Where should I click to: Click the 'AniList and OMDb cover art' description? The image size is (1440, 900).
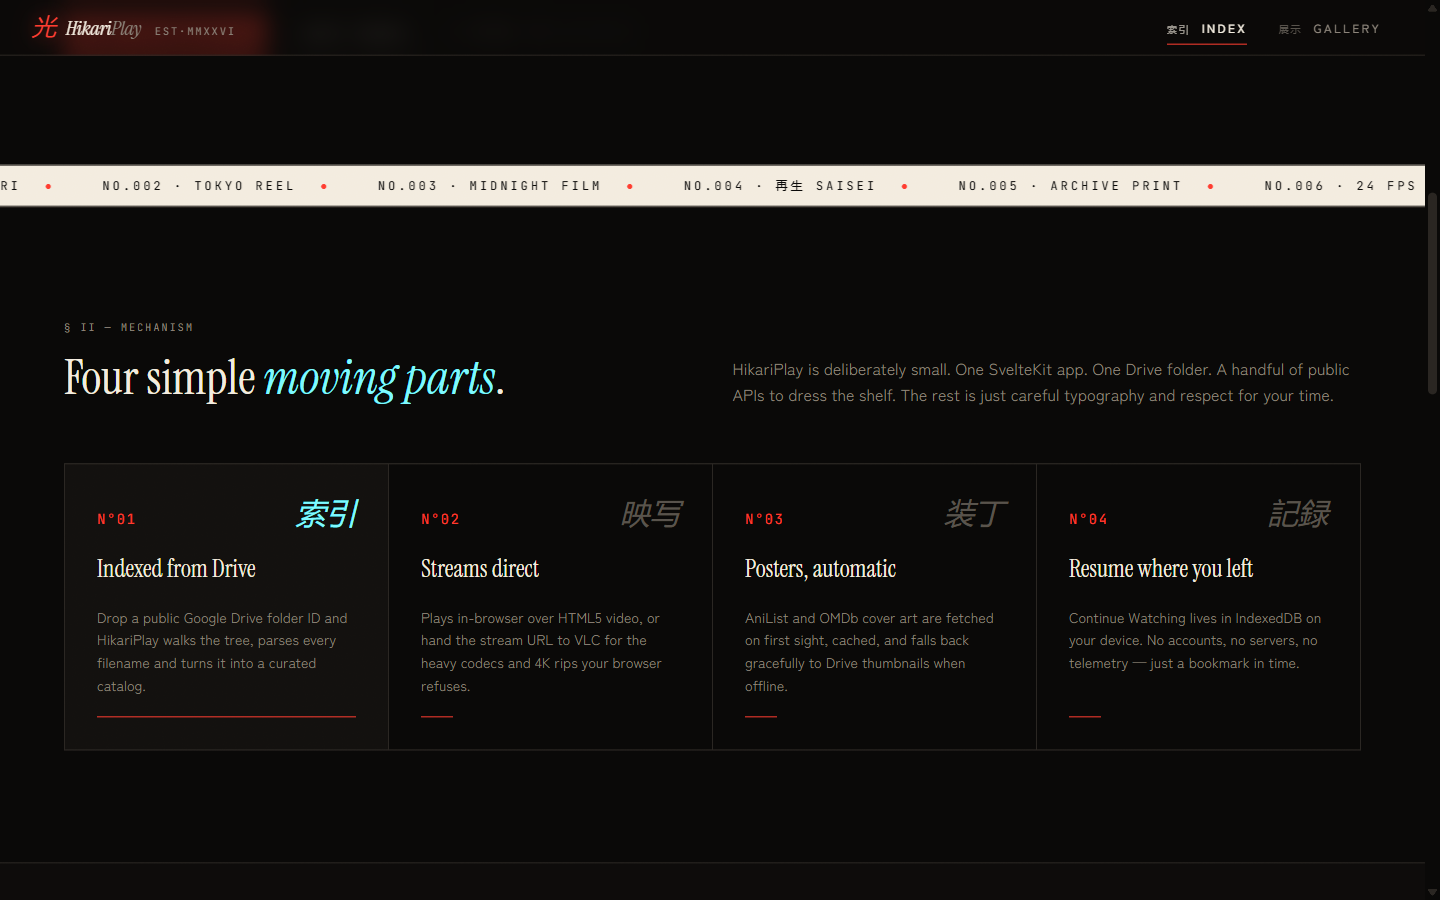point(869,652)
